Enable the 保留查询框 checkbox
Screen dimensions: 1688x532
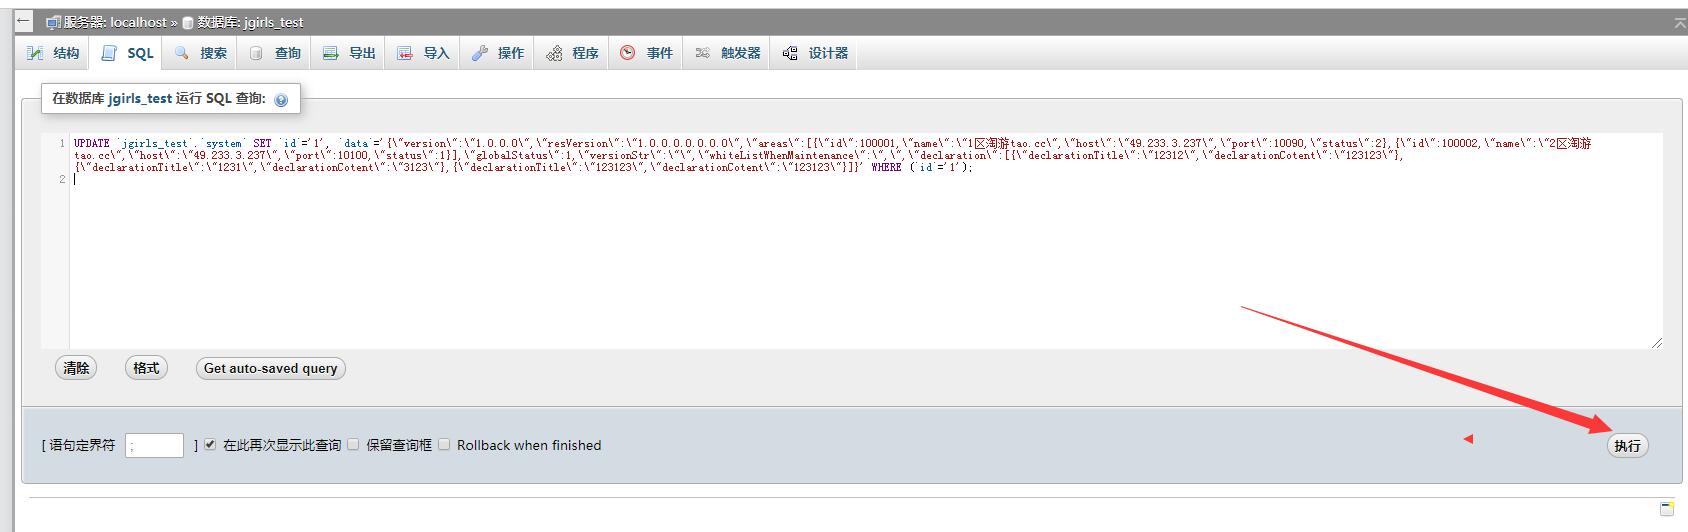(353, 445)
